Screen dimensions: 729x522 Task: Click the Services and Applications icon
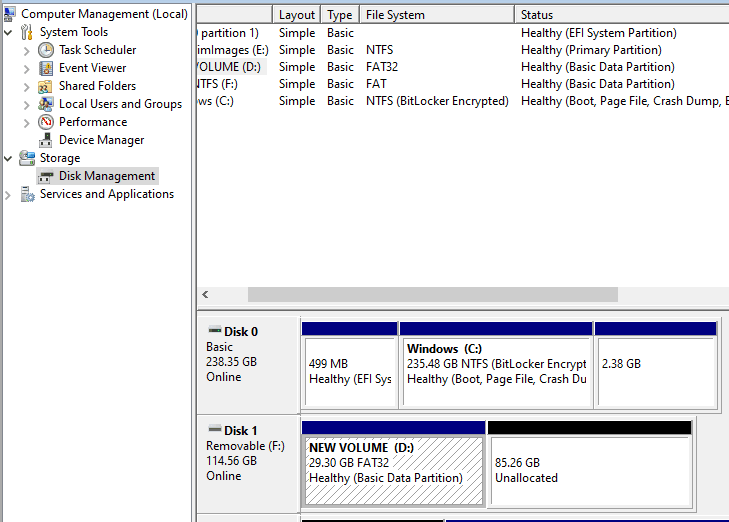tap(27, 194)
